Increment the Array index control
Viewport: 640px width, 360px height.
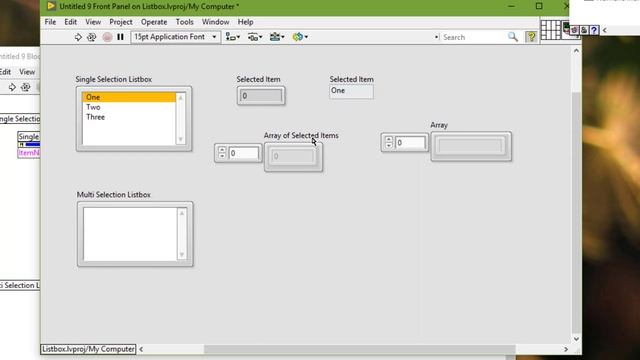coord(389,139)
